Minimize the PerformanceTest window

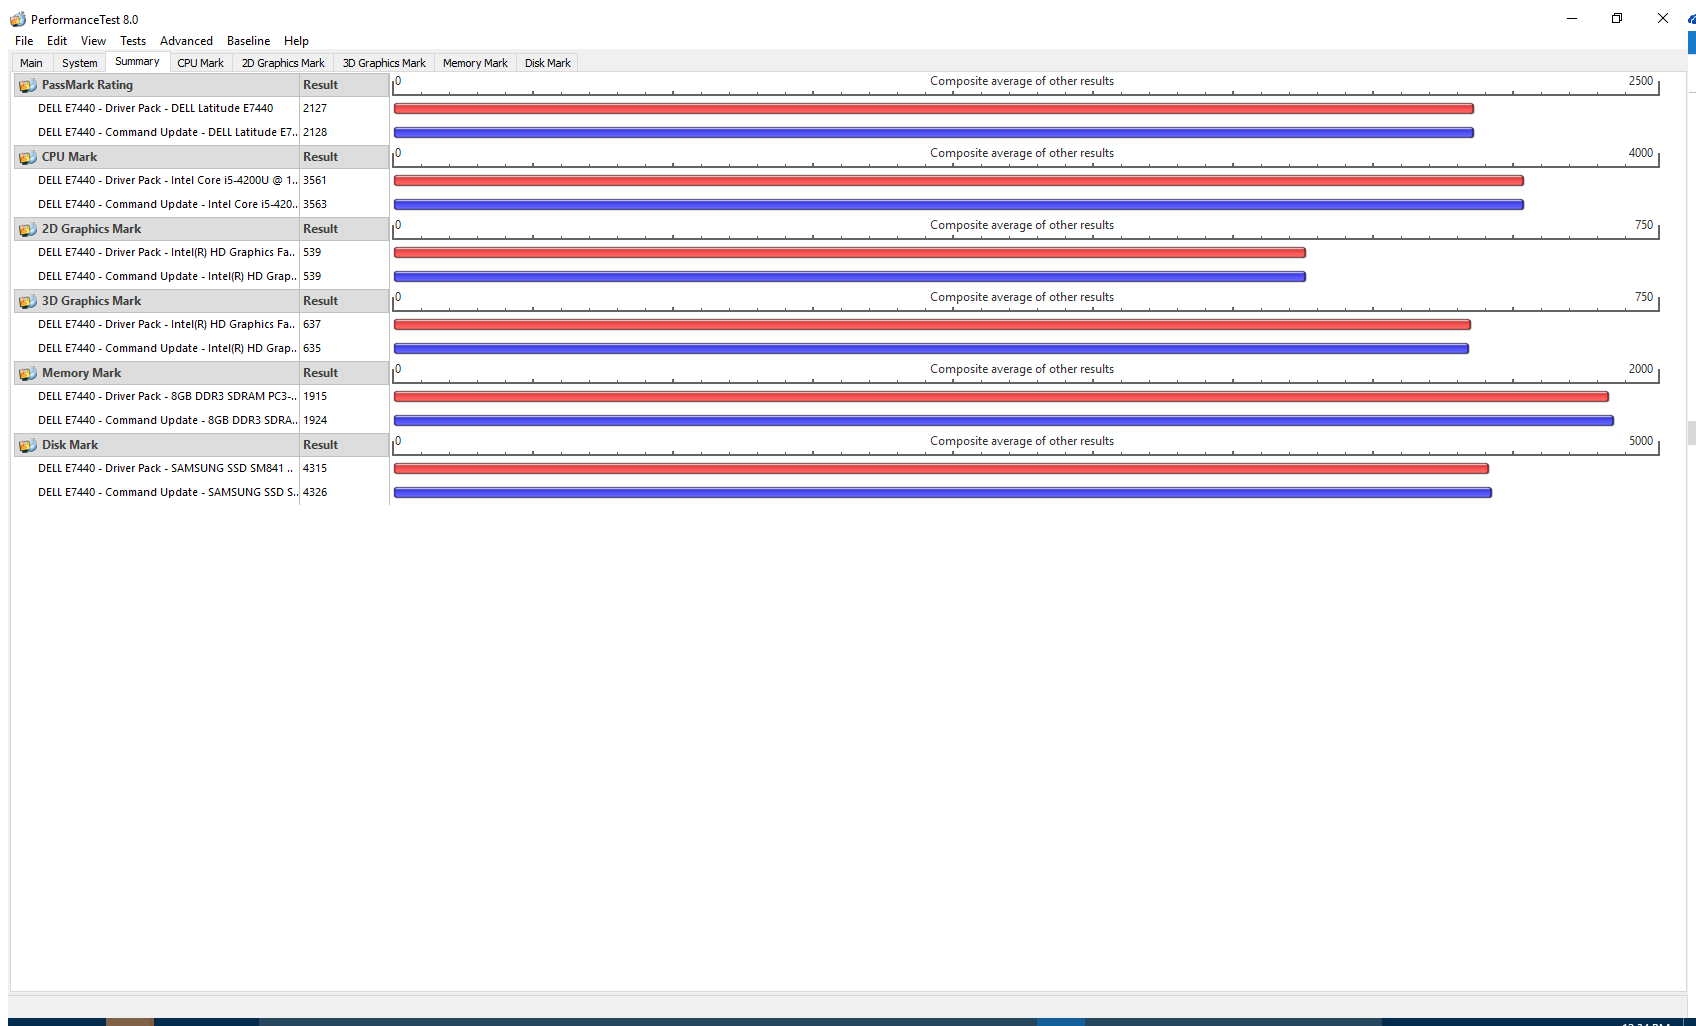(1572, 18)
